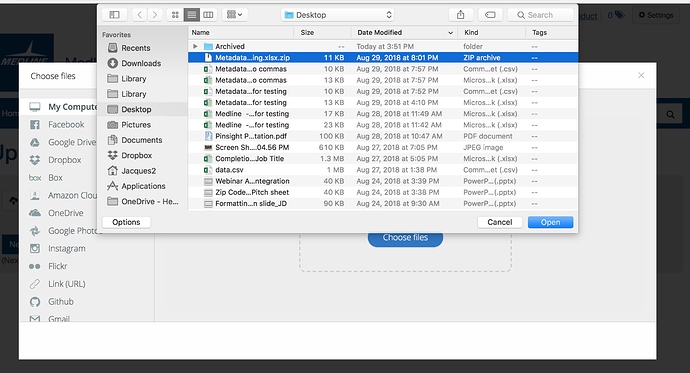Select Zip Code...Pitch sheet file

[x=382, y=192]
